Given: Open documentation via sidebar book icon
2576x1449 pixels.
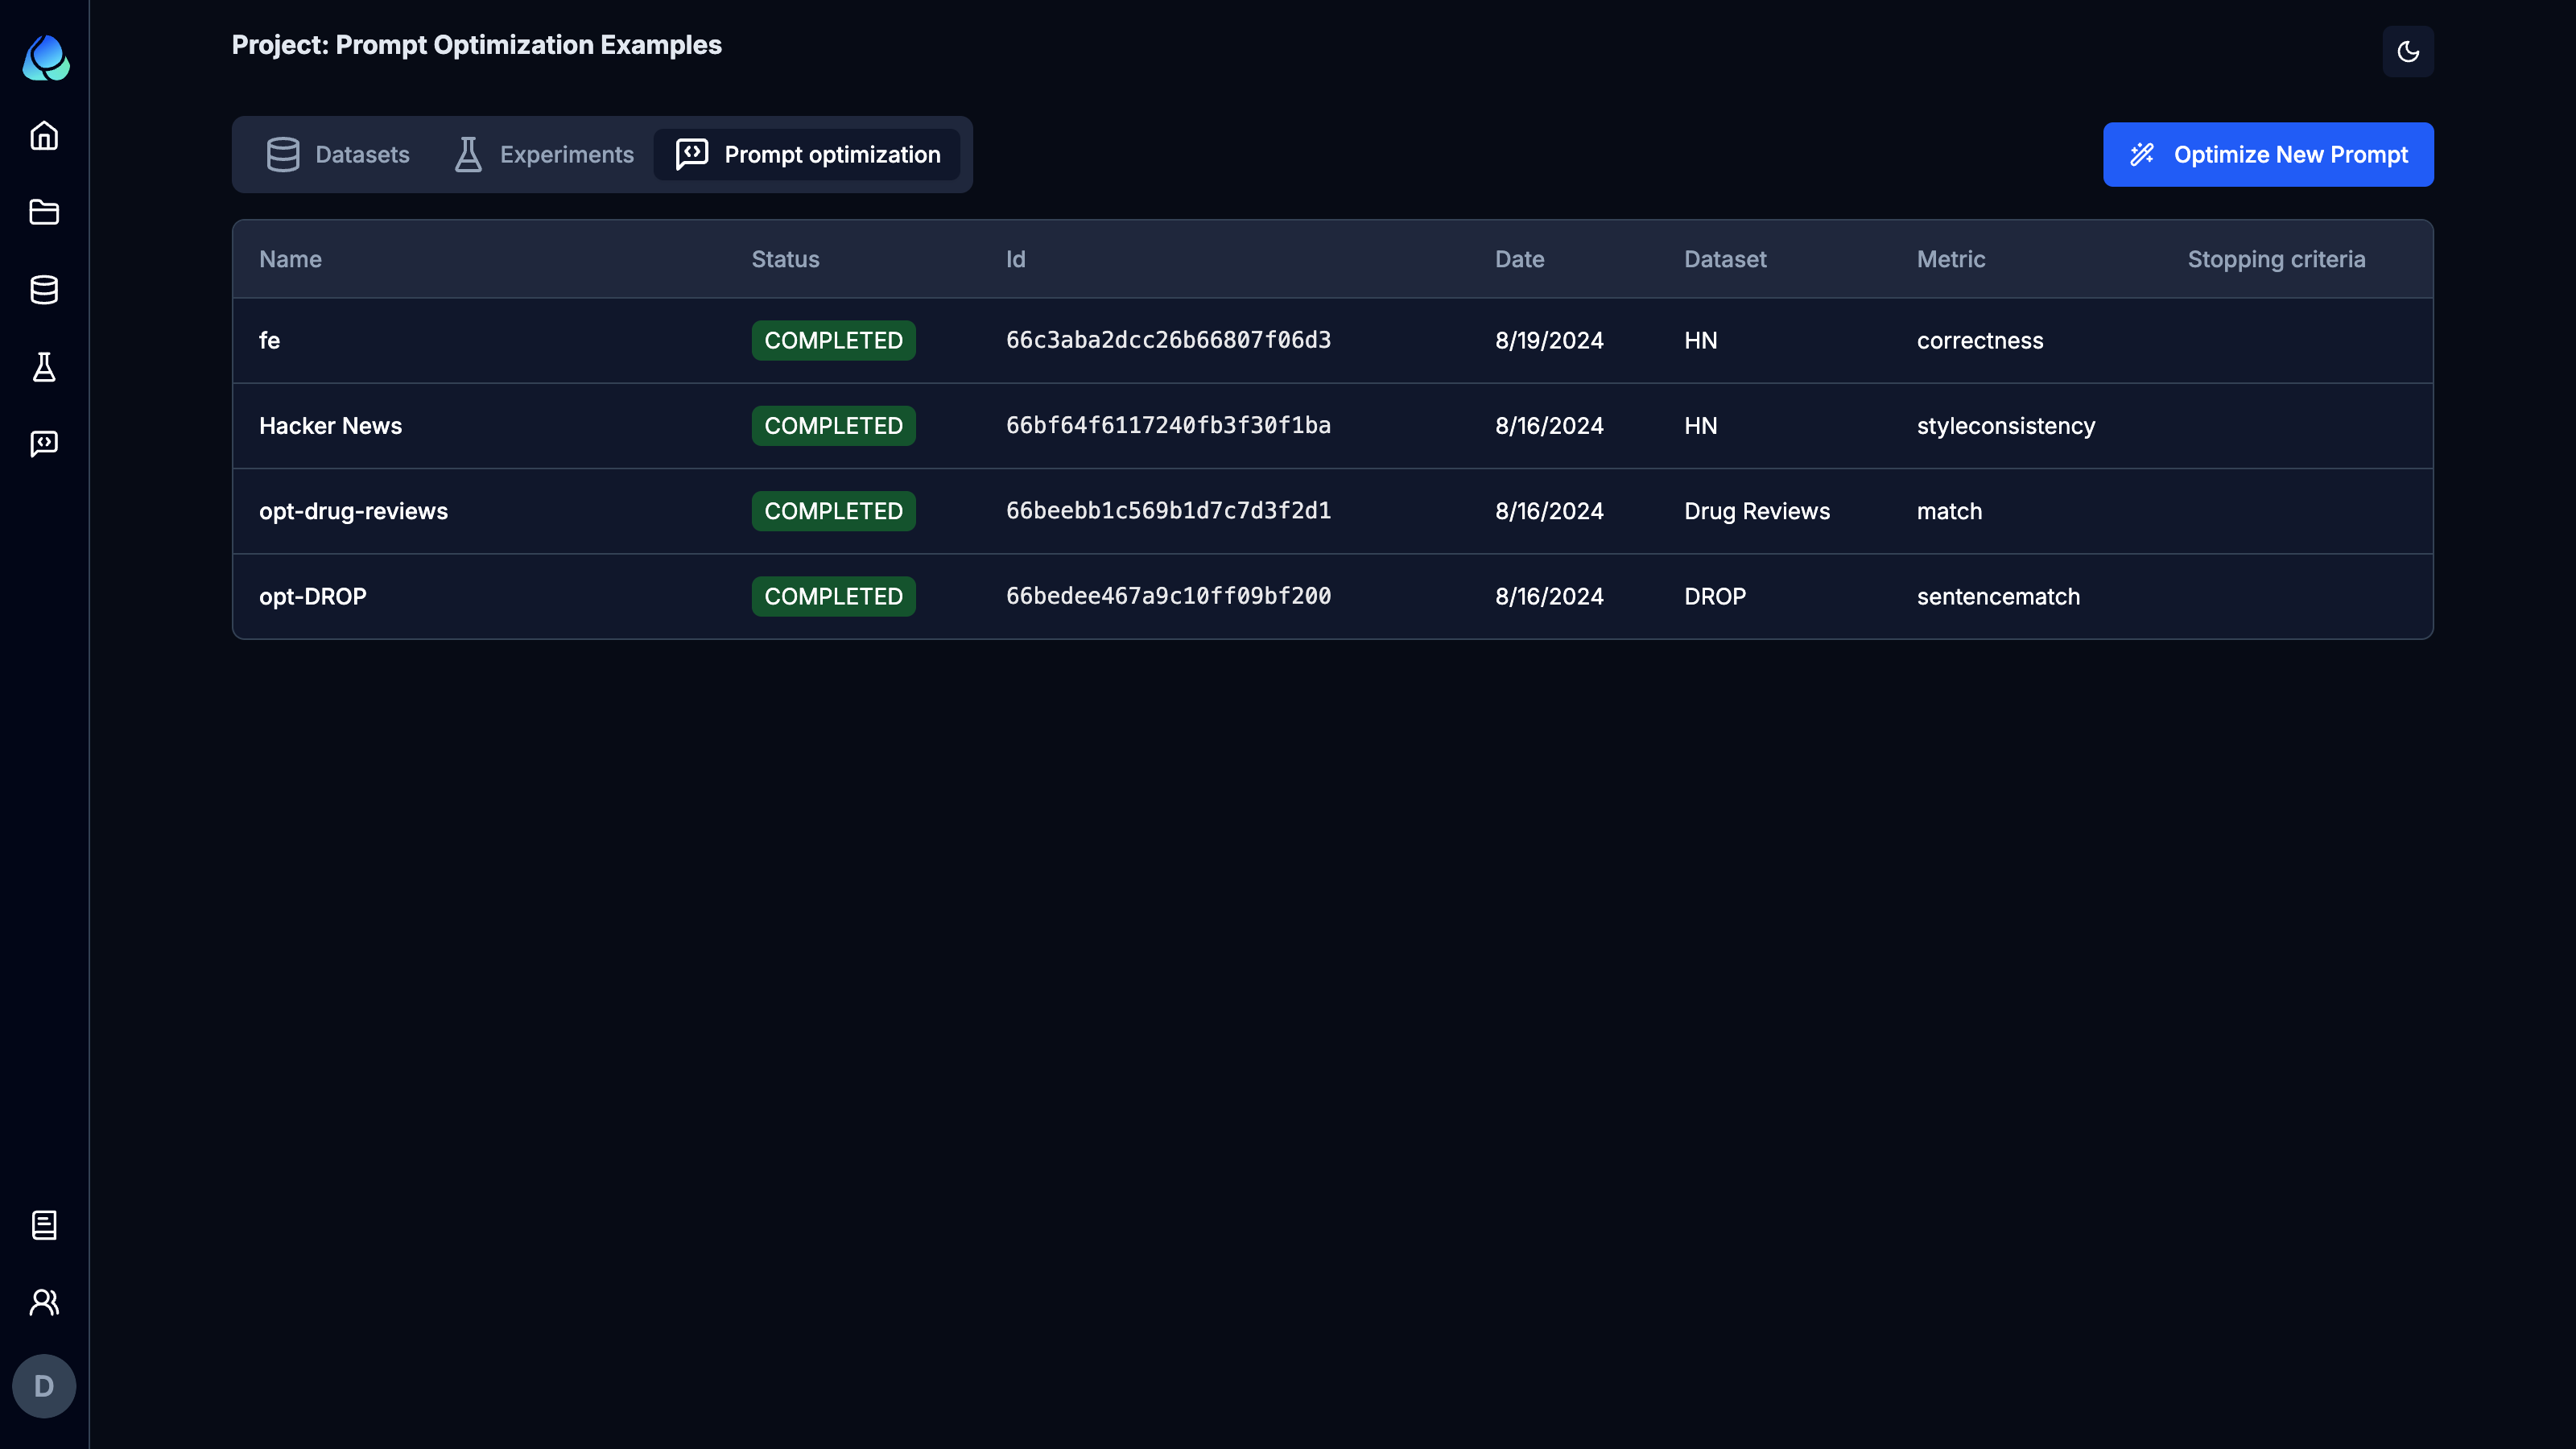Looking at the screenshot, I should click(44, 1225).
